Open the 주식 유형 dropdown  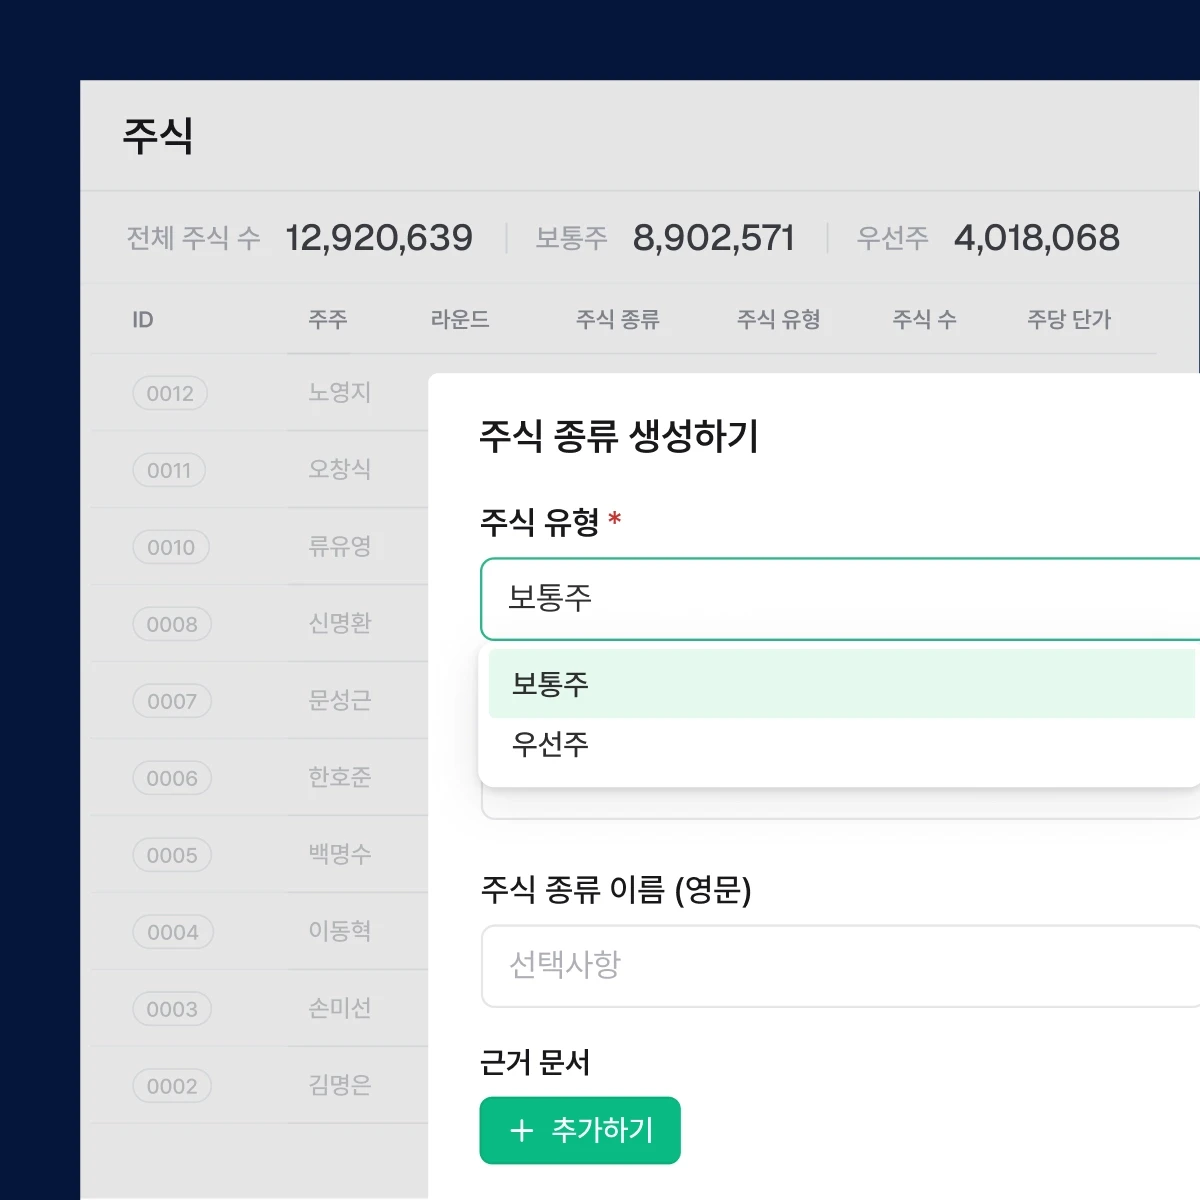pos(840,599)
